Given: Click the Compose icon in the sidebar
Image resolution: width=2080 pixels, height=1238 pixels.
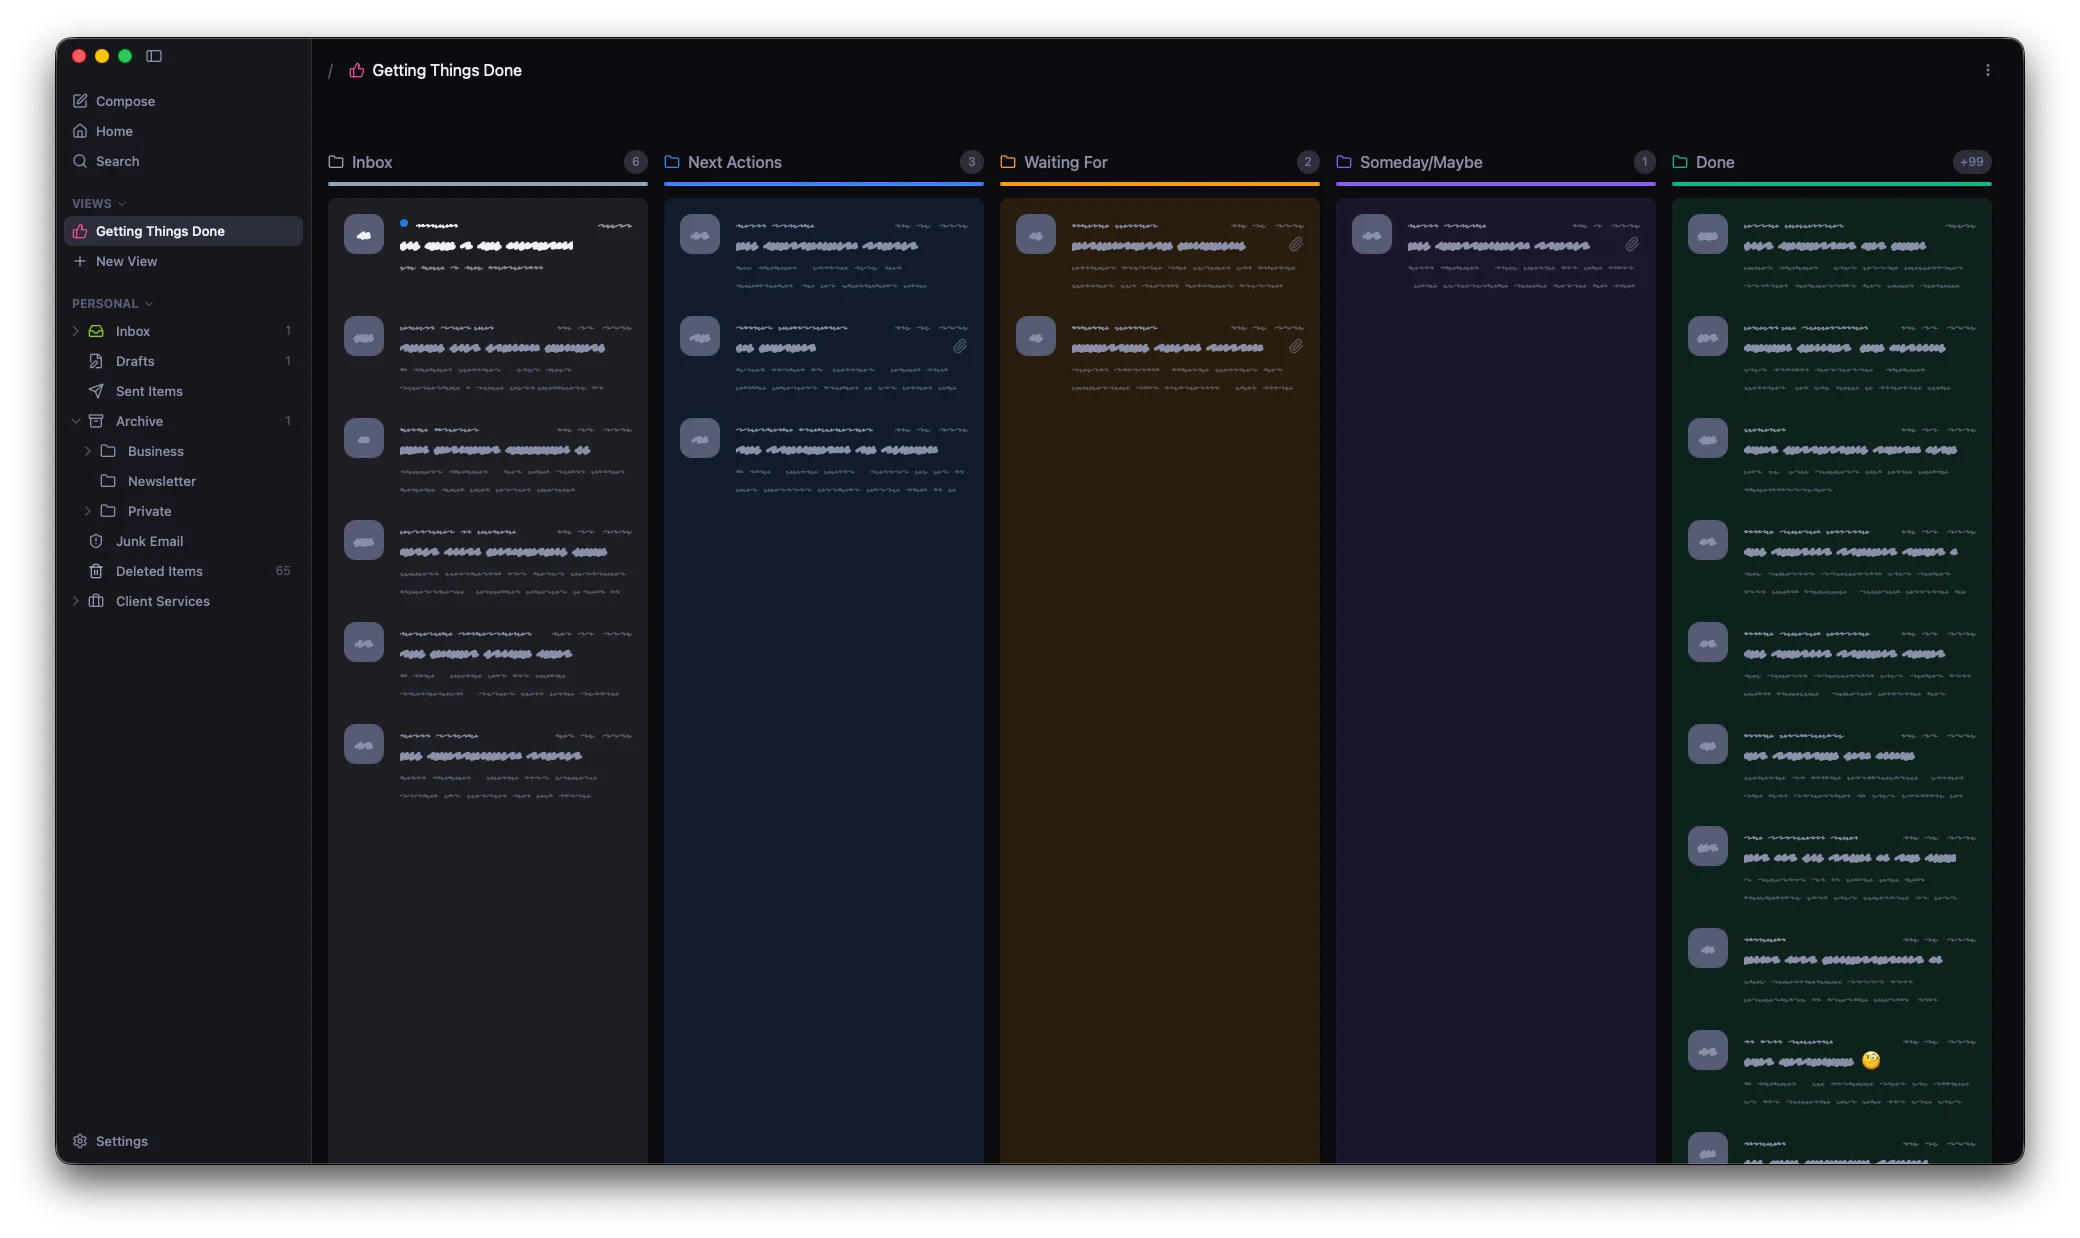Looking at the screenshot, I should pyautogui.click(x=80, y=100).
